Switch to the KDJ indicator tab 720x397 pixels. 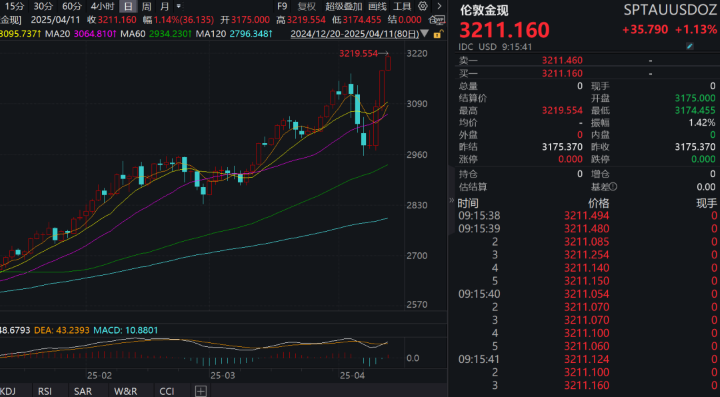click(x=8, y=391)
